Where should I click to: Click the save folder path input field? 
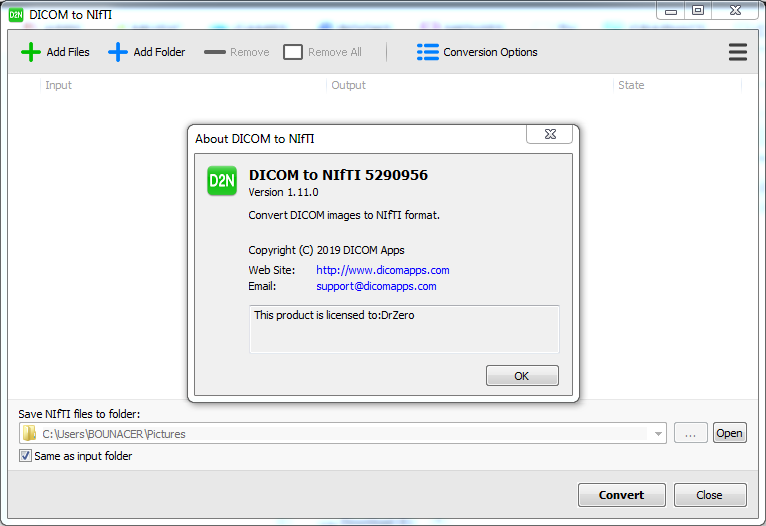(x=343, y=434)
